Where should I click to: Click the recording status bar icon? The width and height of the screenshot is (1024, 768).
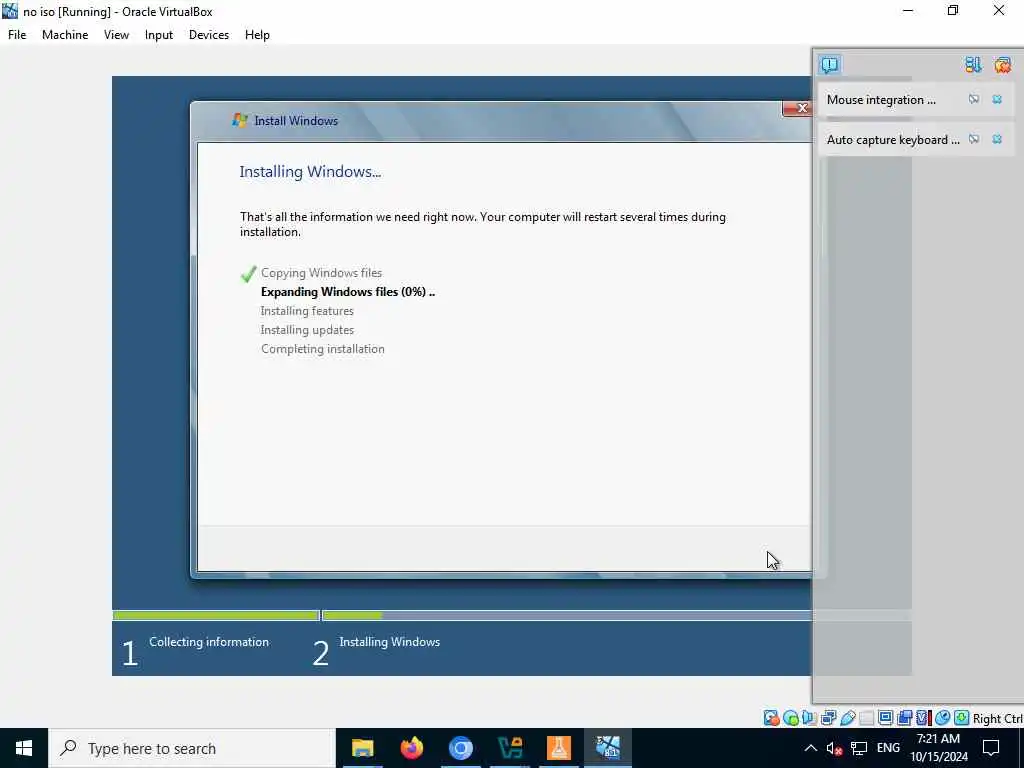click(x=904, y=718)
